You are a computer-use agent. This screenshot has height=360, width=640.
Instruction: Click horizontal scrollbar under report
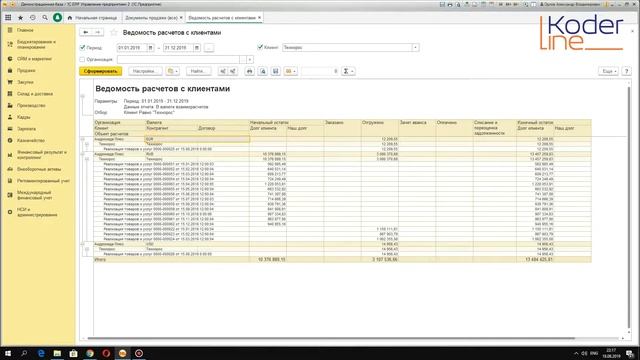pos(331,338)
